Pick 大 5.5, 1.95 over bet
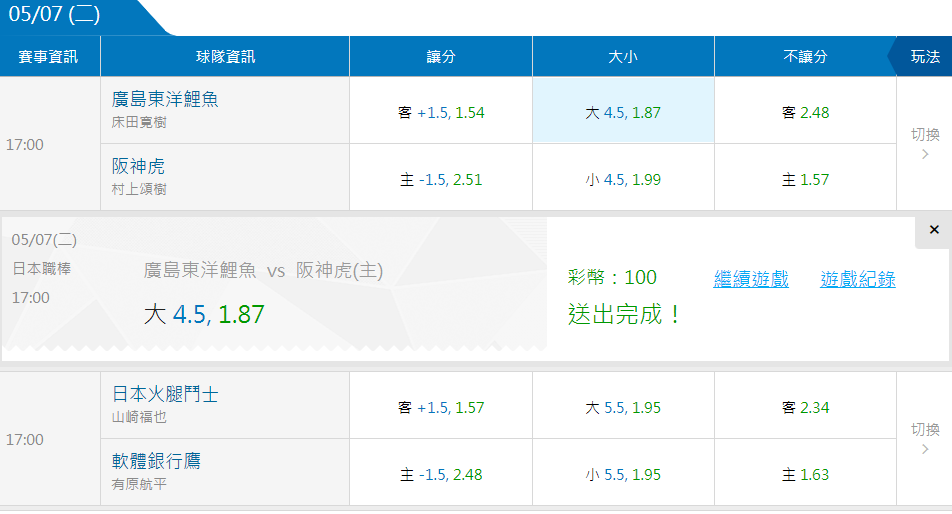Image resolution: width=952 pixels, height=514 pixels. [623, 407]
